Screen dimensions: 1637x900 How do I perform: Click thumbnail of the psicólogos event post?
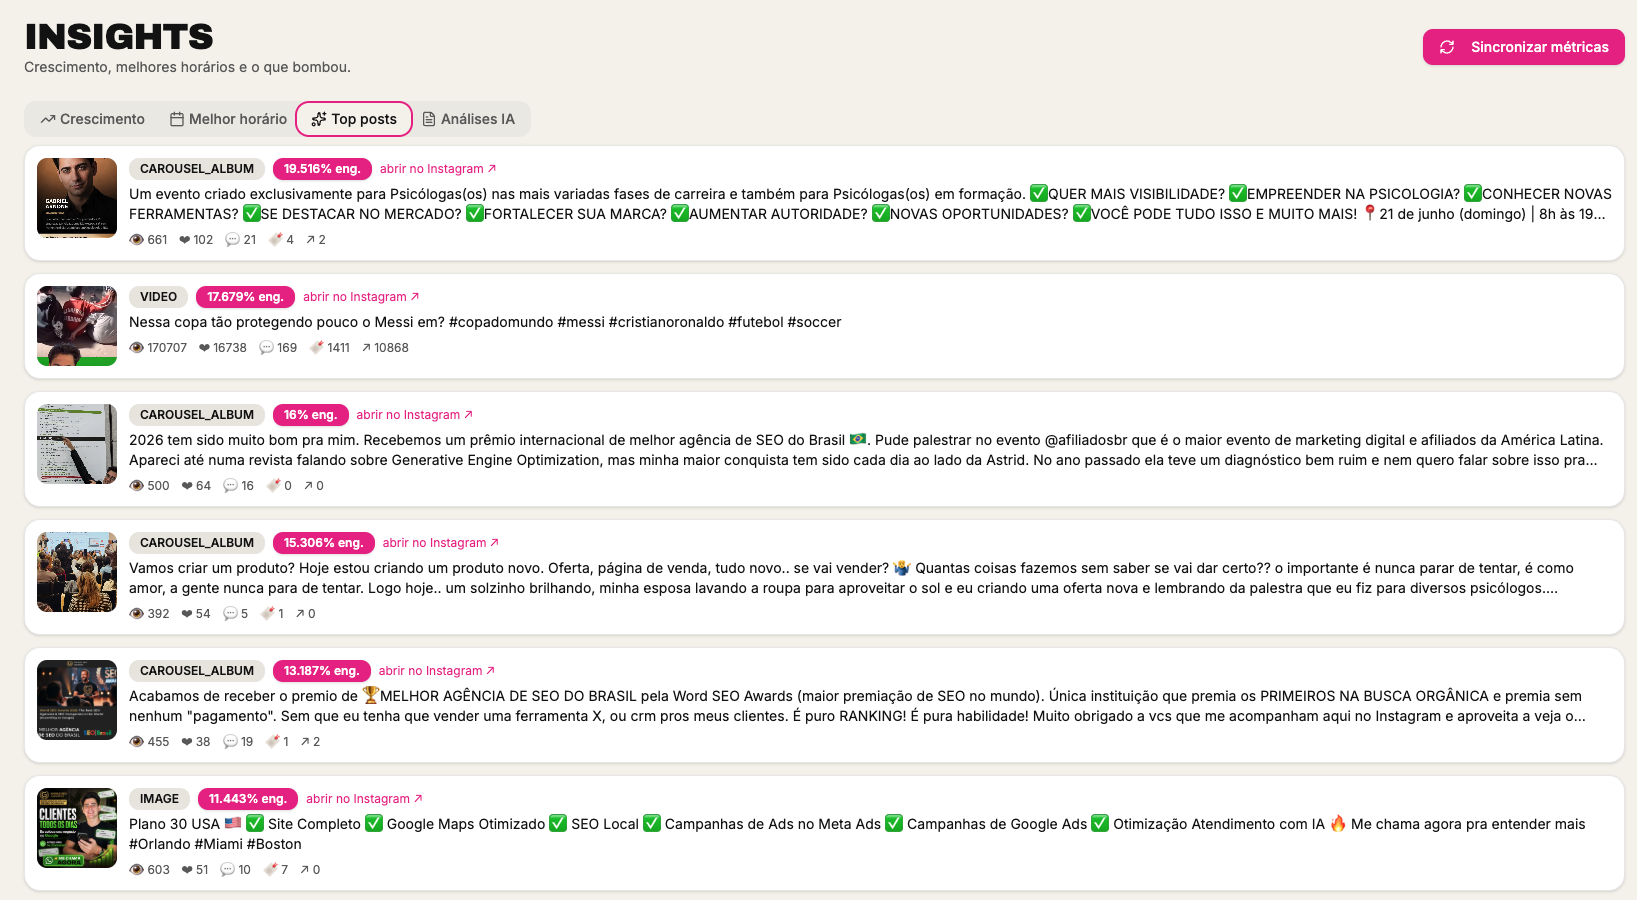pyautogui.click(x=77, y=198)
